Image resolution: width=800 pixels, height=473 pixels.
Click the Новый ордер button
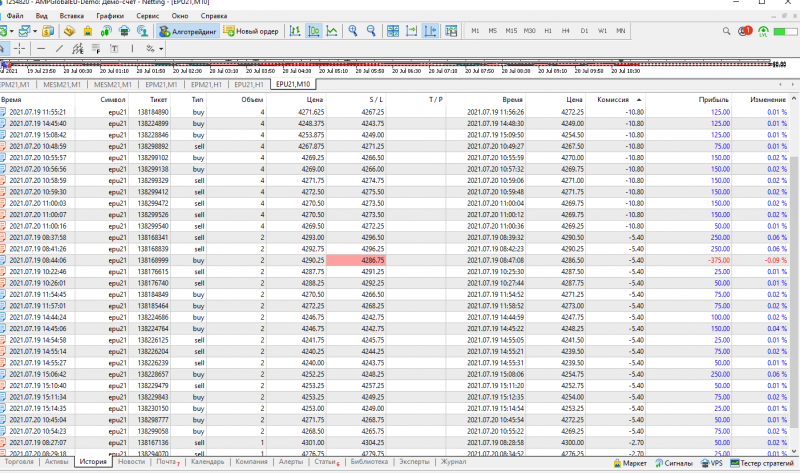click(x=250, y=31)
